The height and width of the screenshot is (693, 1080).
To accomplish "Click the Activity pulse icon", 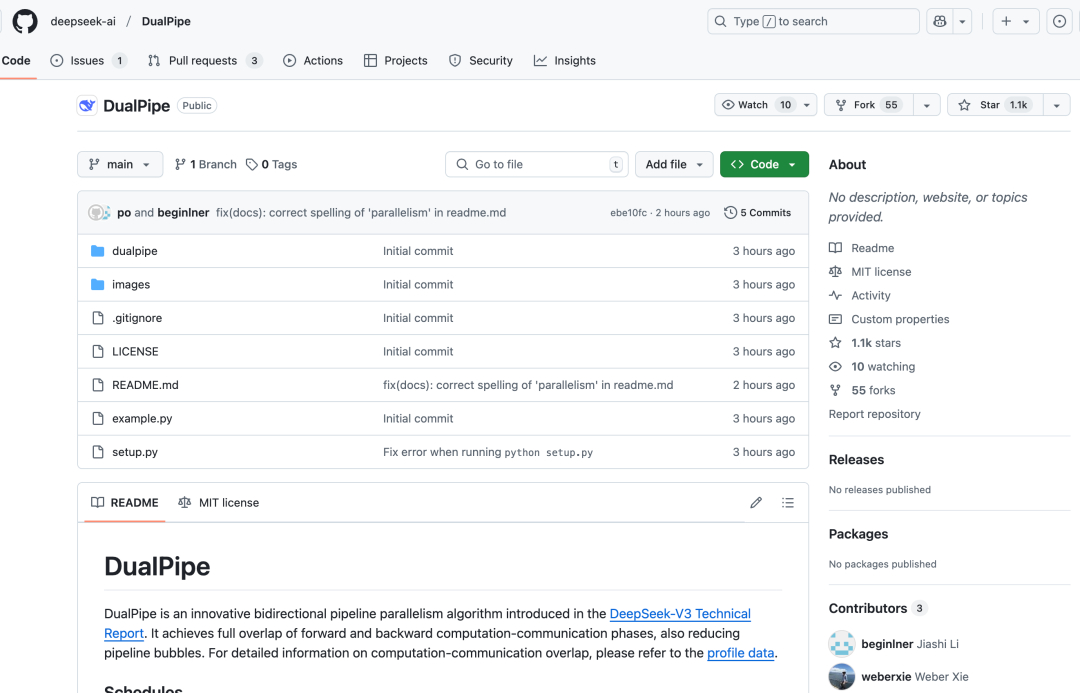I will [x=835, y=296].
